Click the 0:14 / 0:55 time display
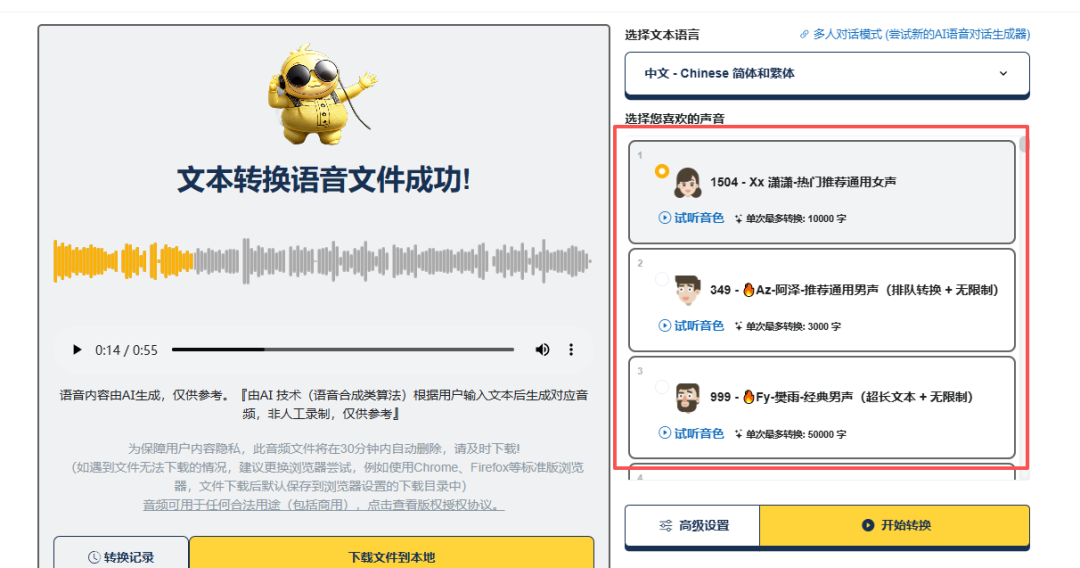Viewport: 1080px width, 568px height. click(127, 350)
